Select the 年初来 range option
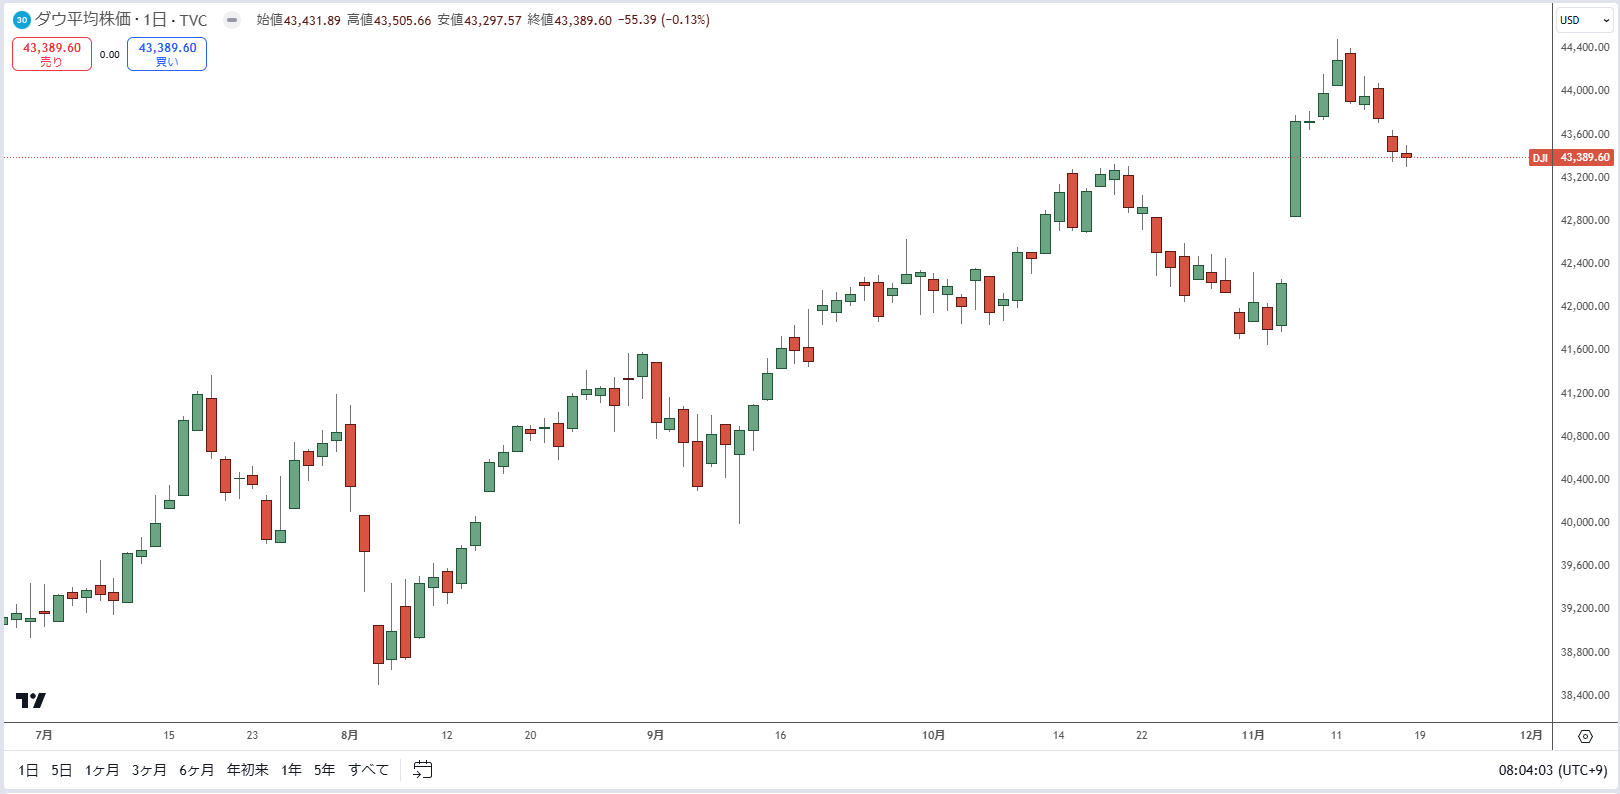The image size is (1620, 794). point(248,770)
